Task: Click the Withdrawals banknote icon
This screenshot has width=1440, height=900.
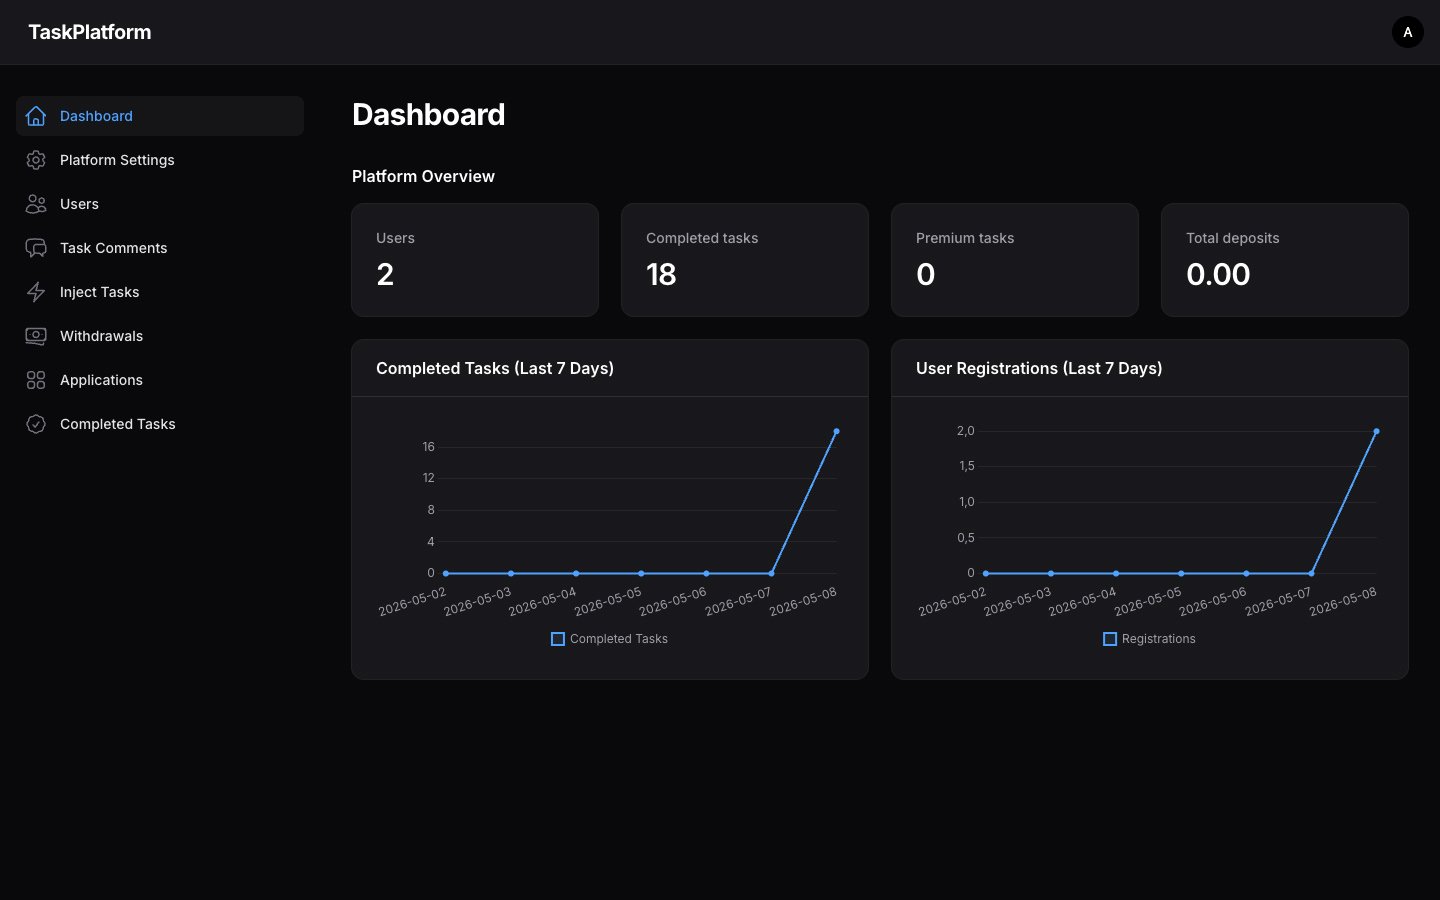Action: [36, 336]
